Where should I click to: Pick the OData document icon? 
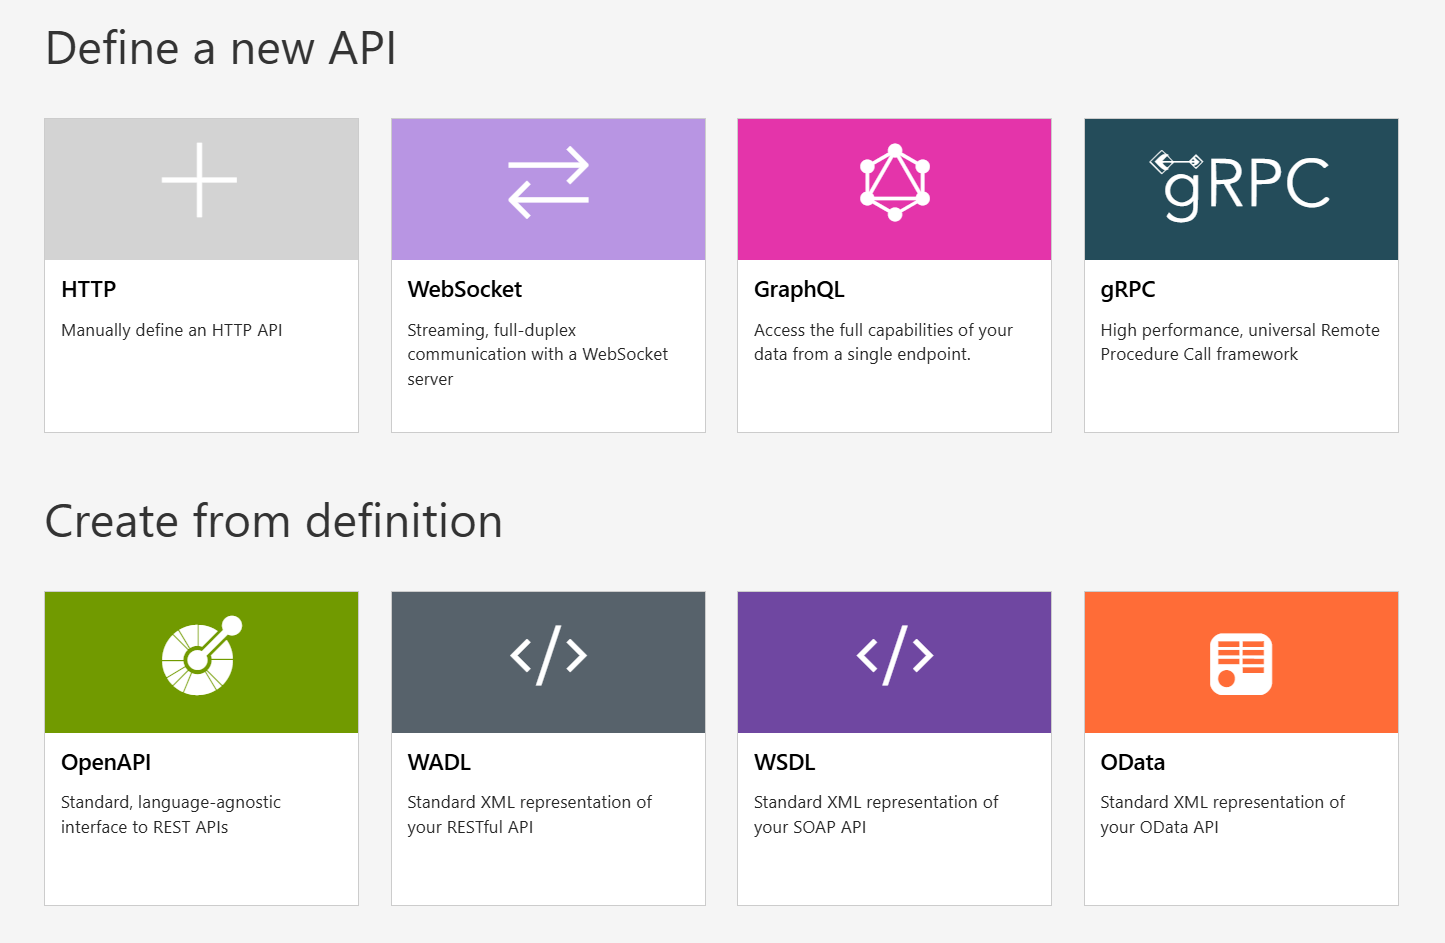point(1241,663)
